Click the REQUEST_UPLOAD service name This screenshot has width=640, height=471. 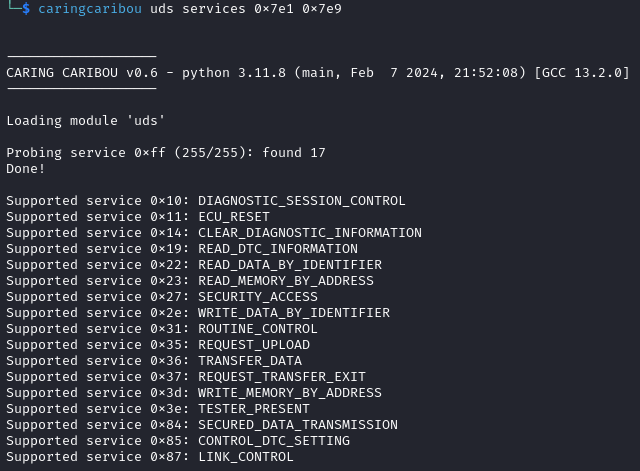tap(253, 345)
